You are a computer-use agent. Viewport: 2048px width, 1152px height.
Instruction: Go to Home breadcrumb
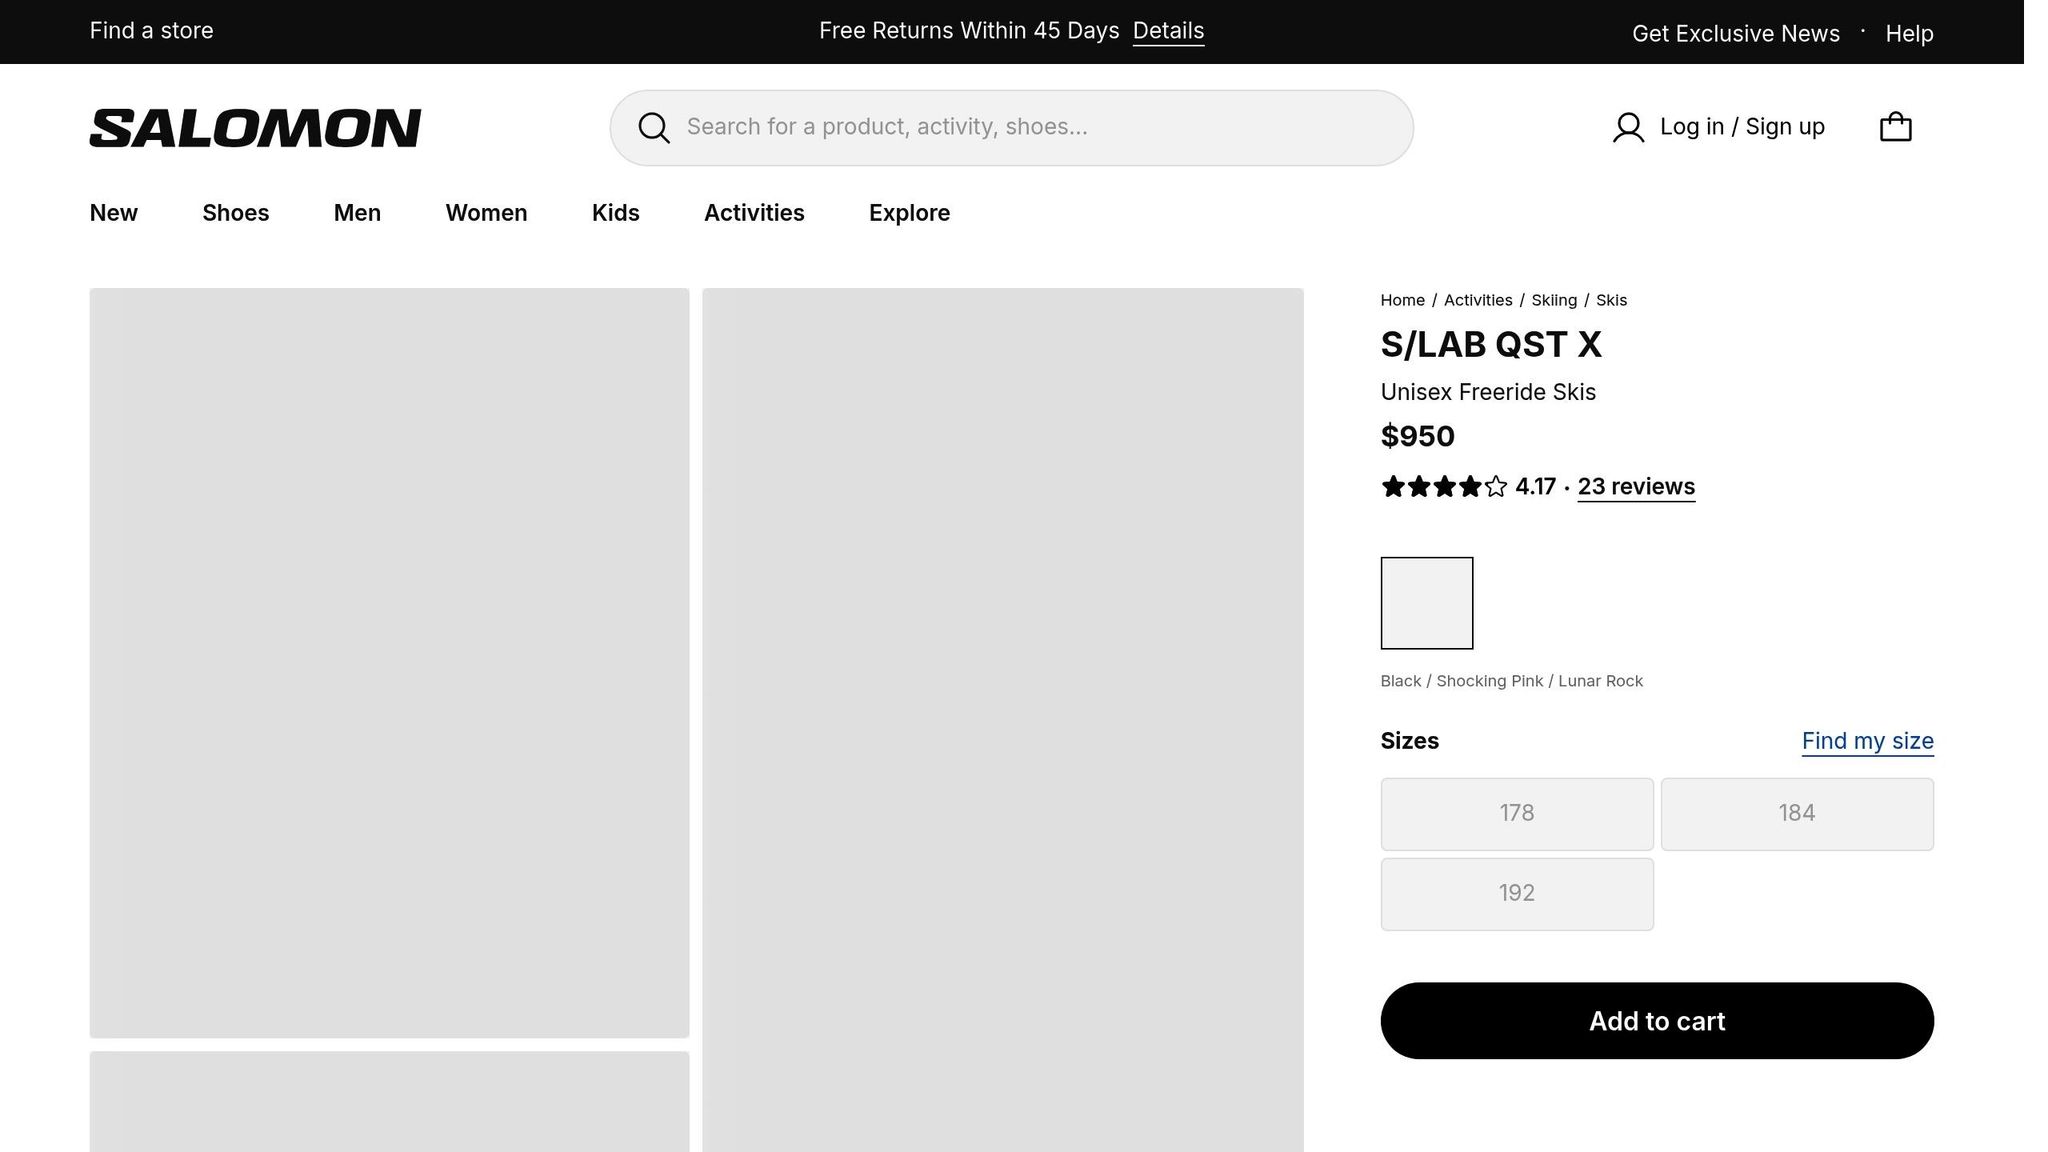[x=1402, y=300]
